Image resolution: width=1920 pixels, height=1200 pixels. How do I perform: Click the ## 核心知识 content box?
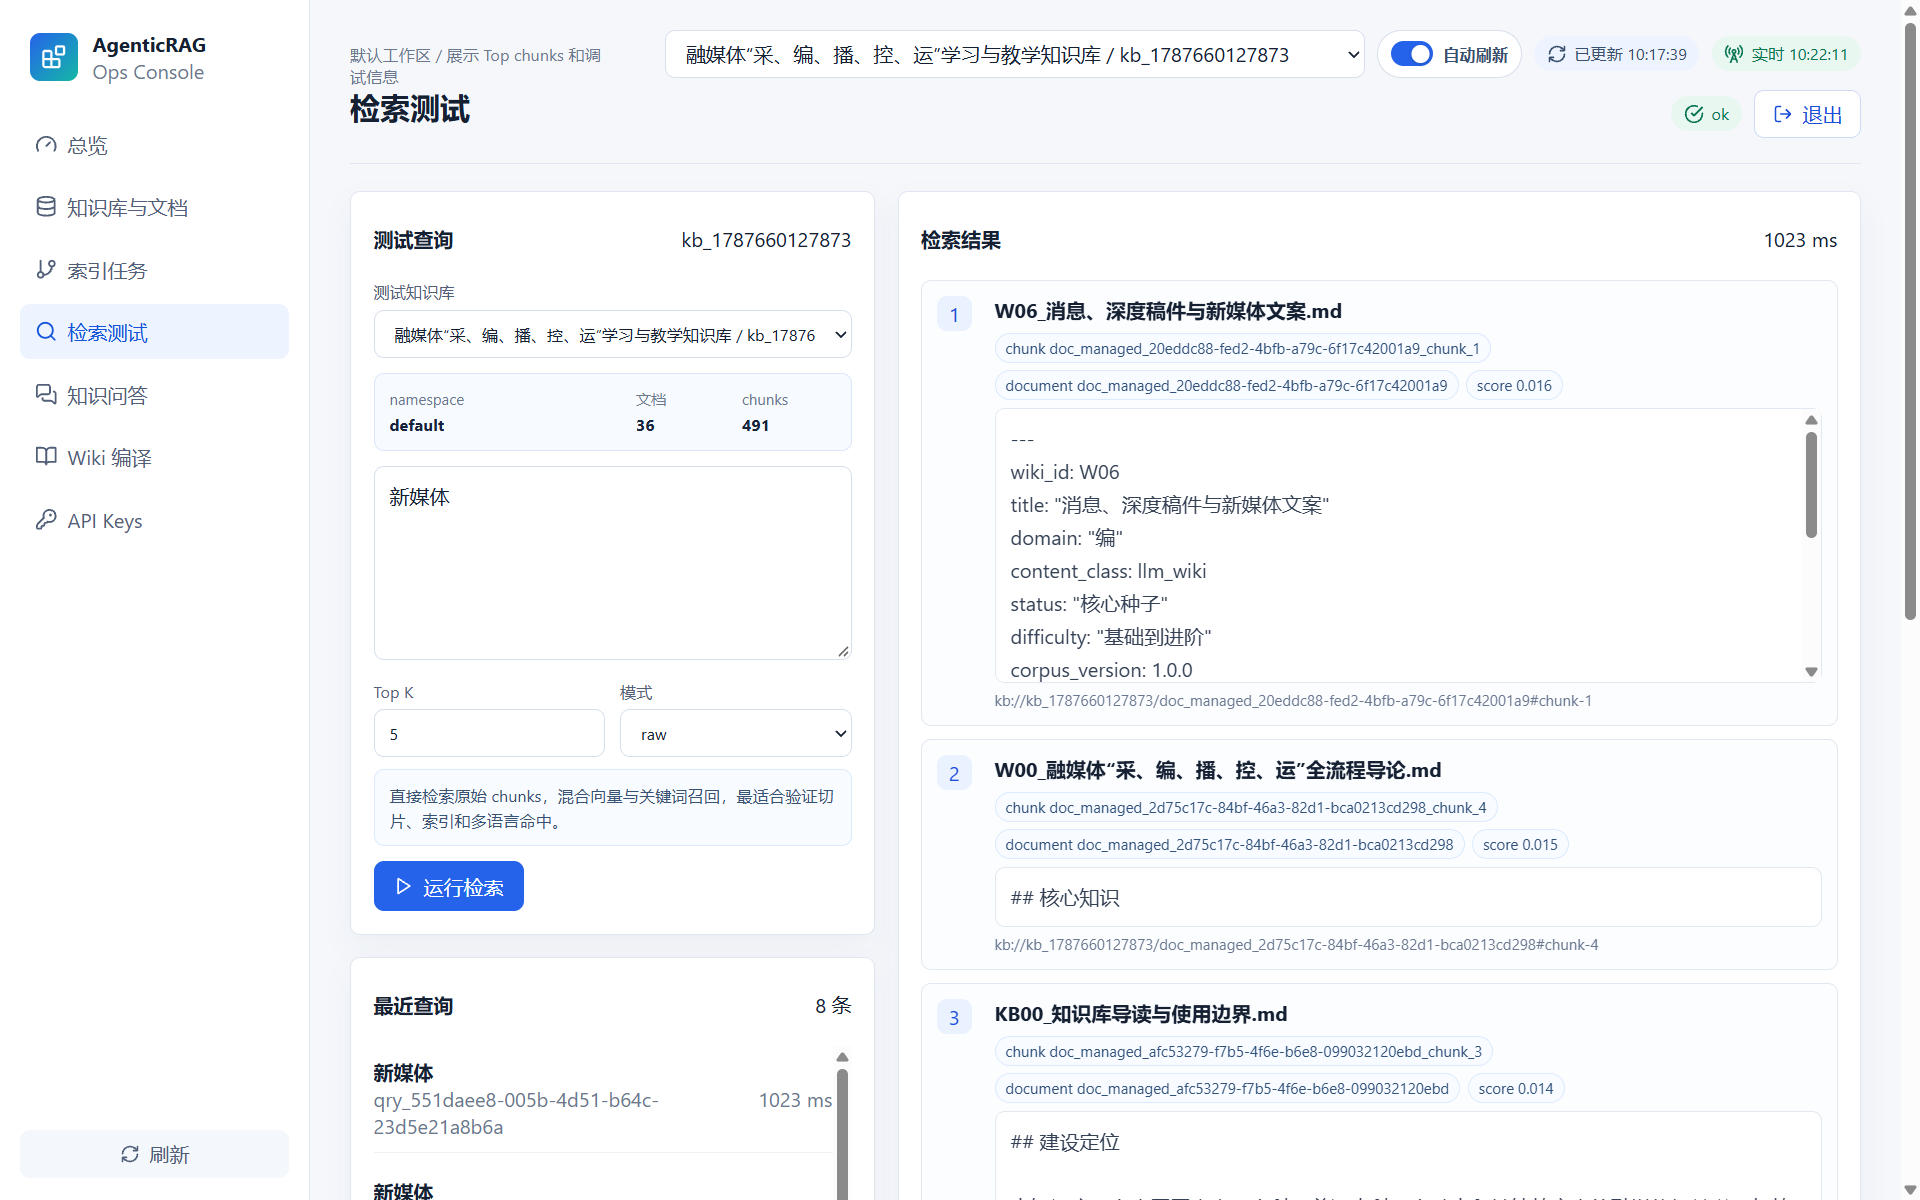tap(1408, 897)
